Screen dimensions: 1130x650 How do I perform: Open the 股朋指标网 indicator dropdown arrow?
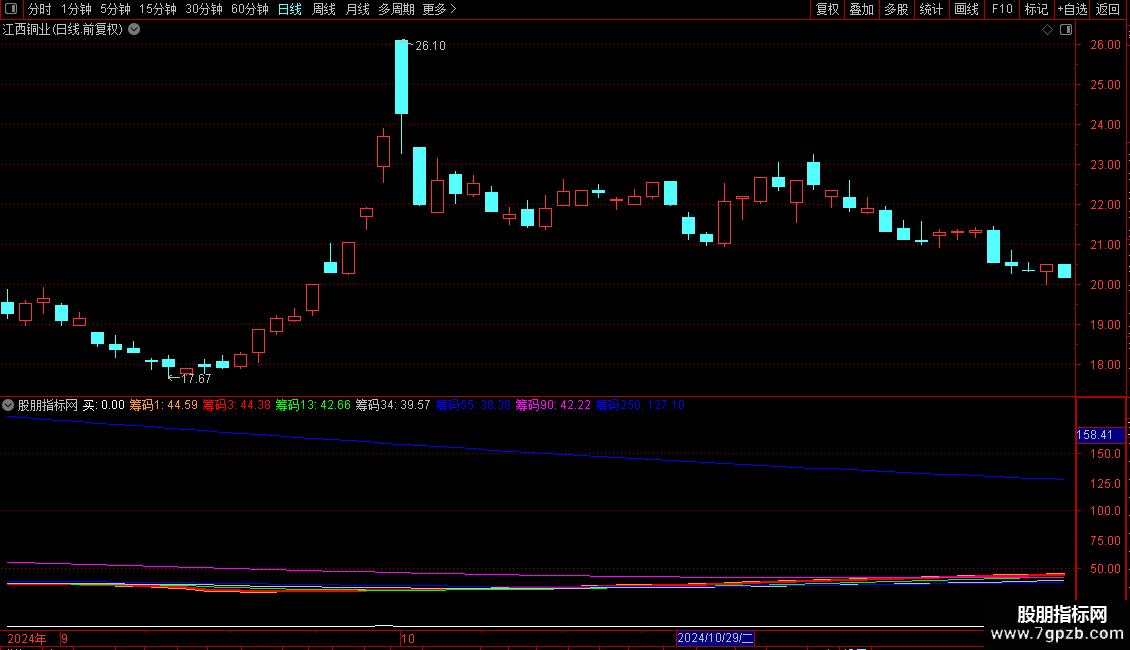[8, 405]
